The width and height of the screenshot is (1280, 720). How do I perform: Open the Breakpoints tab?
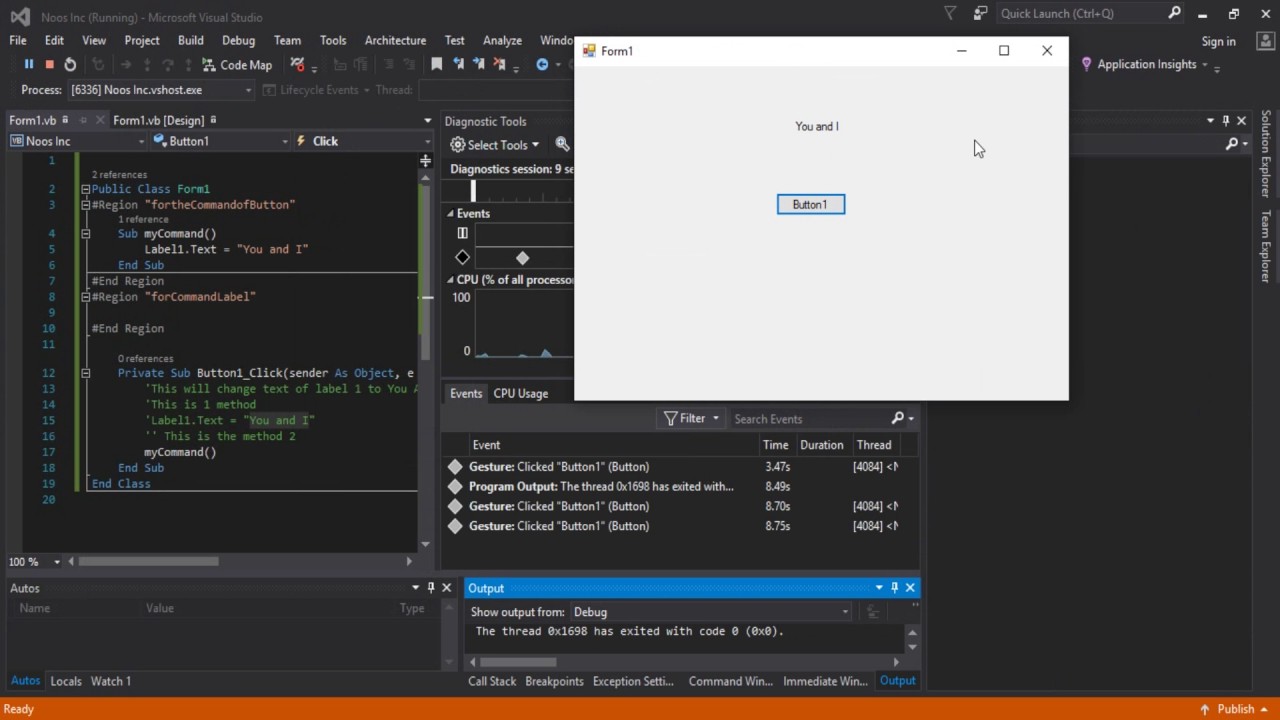click(x=554, y=681)
